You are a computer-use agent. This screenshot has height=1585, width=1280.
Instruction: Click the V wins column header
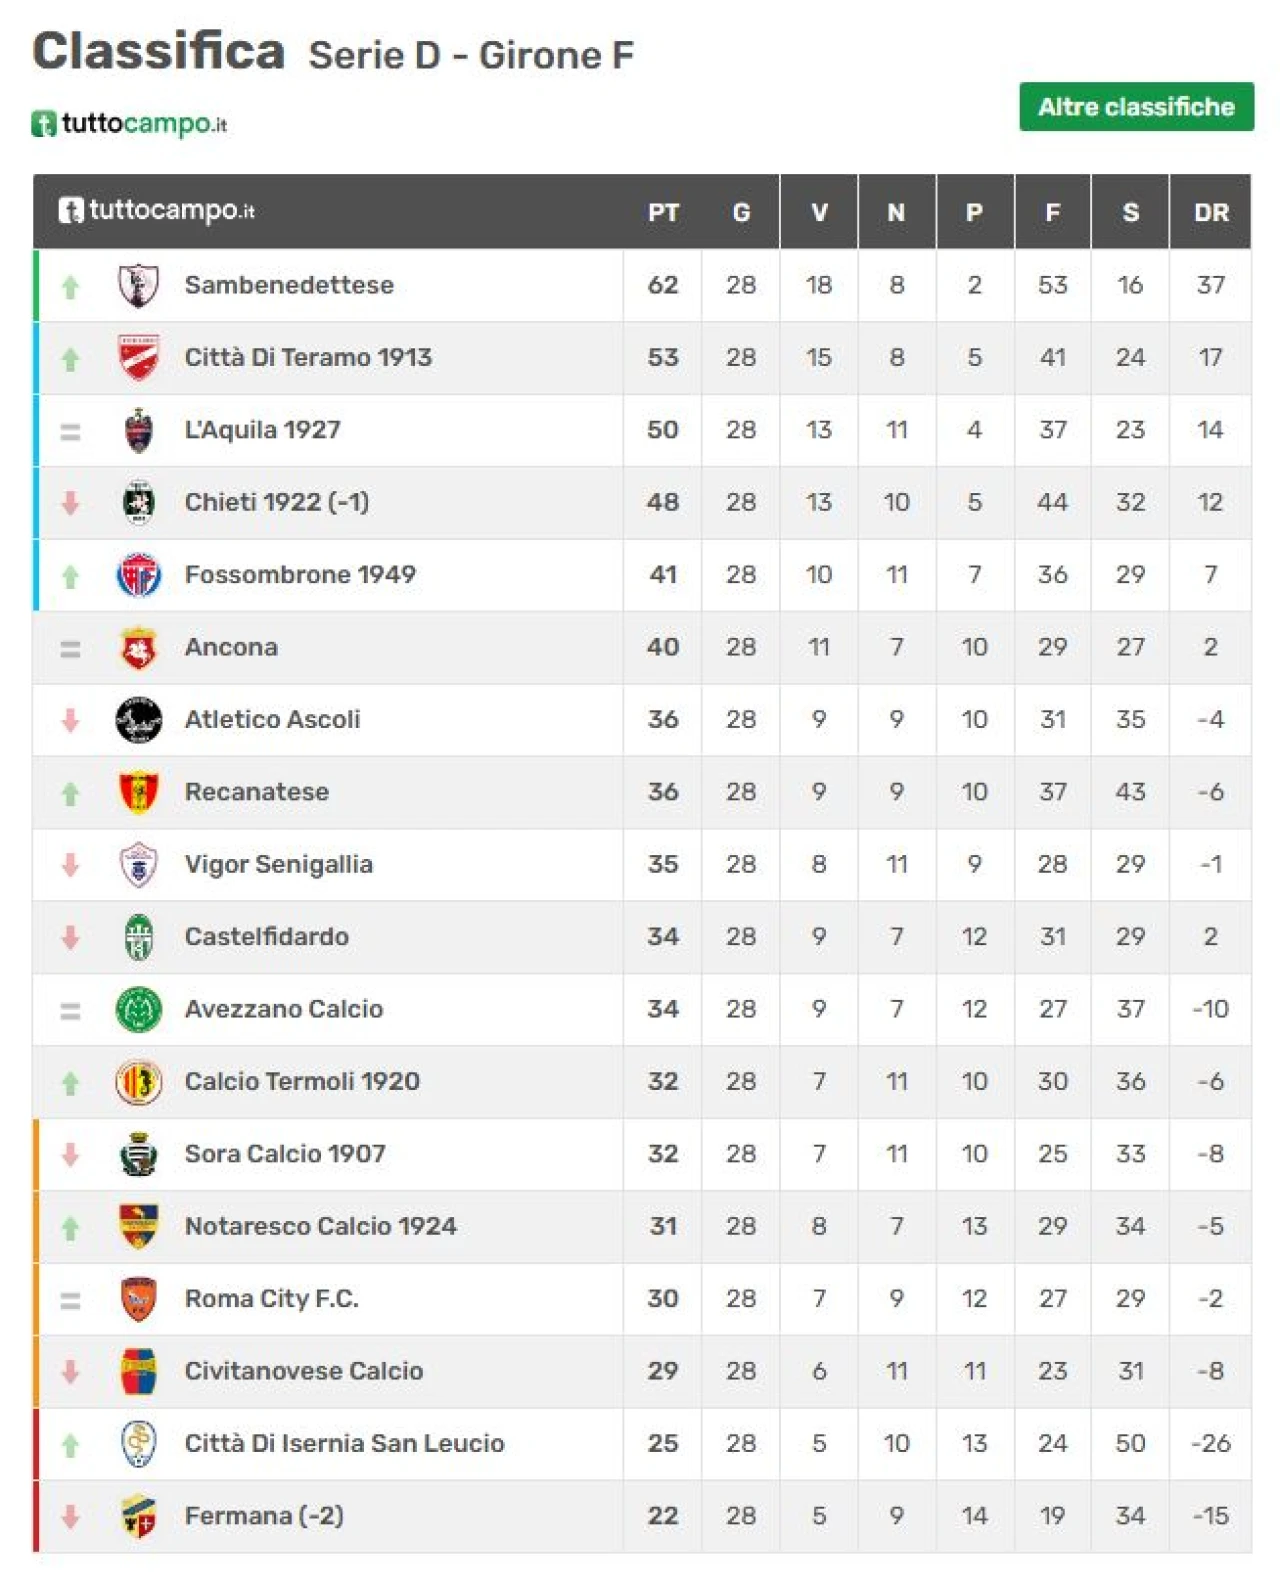point(819,212)
